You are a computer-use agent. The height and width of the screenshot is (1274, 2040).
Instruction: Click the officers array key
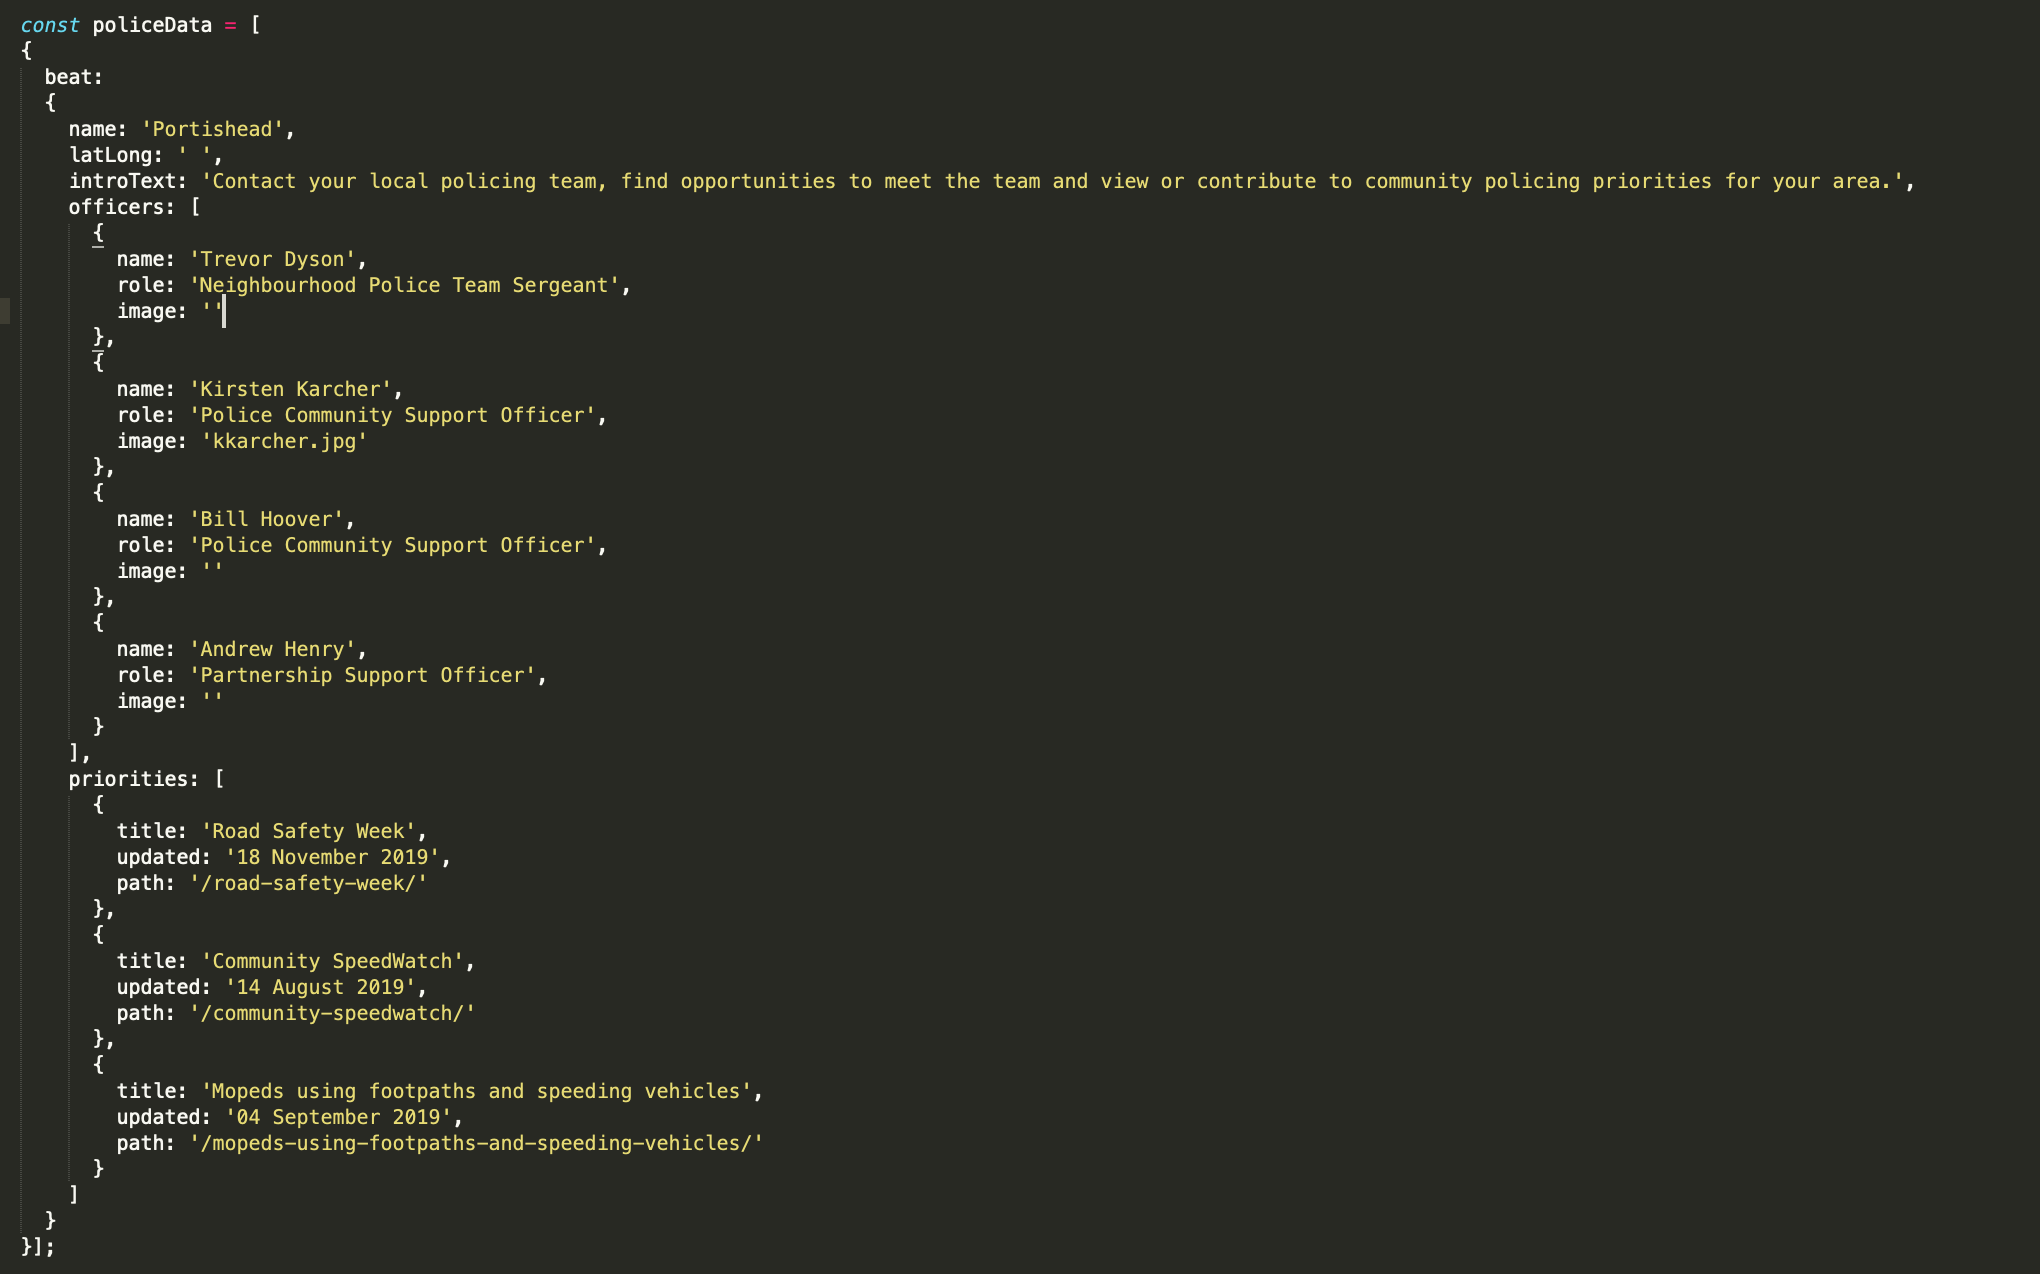120,207
